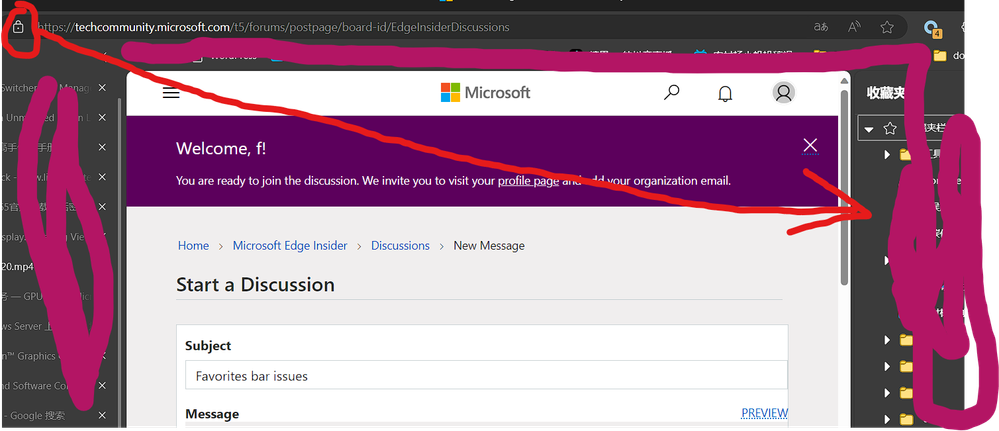
Task: Close the 'Switcher' vertical tab
Action: click(x=102, y=88)
